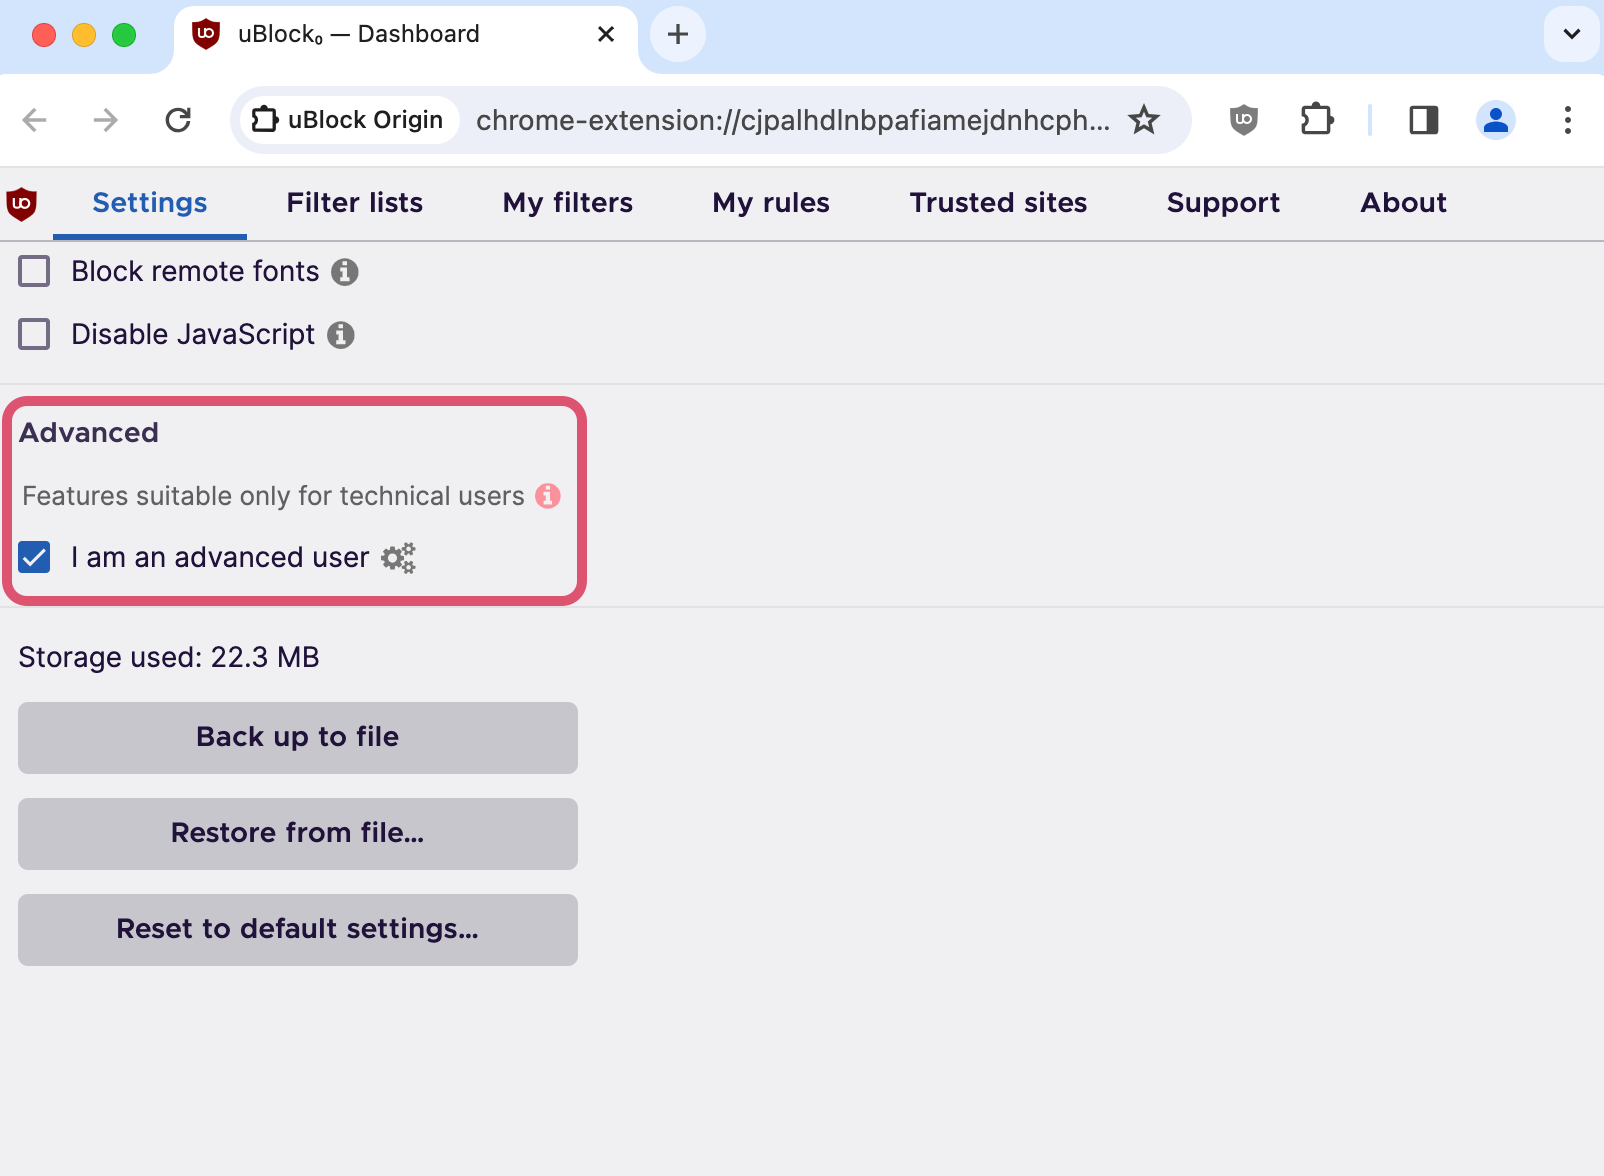Click the Advanced section heading
This screenshot has height=1176, width=1604.
pyautogui.click(x=89, y=433)
